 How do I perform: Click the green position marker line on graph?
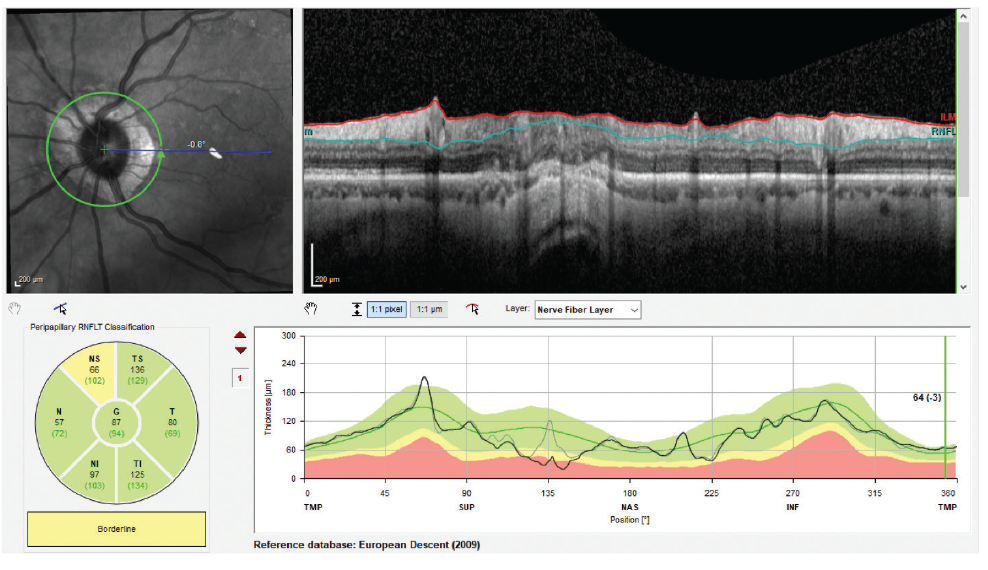click(x=945, y=407)
